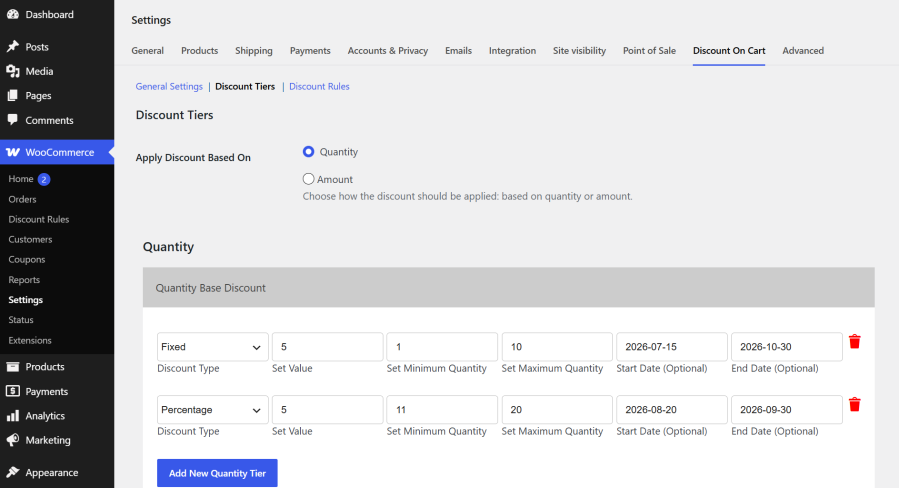The width and height of the screenshot is (899, 488).
Task: Select the Quantity radio option
Action: [x=308, y=151]
